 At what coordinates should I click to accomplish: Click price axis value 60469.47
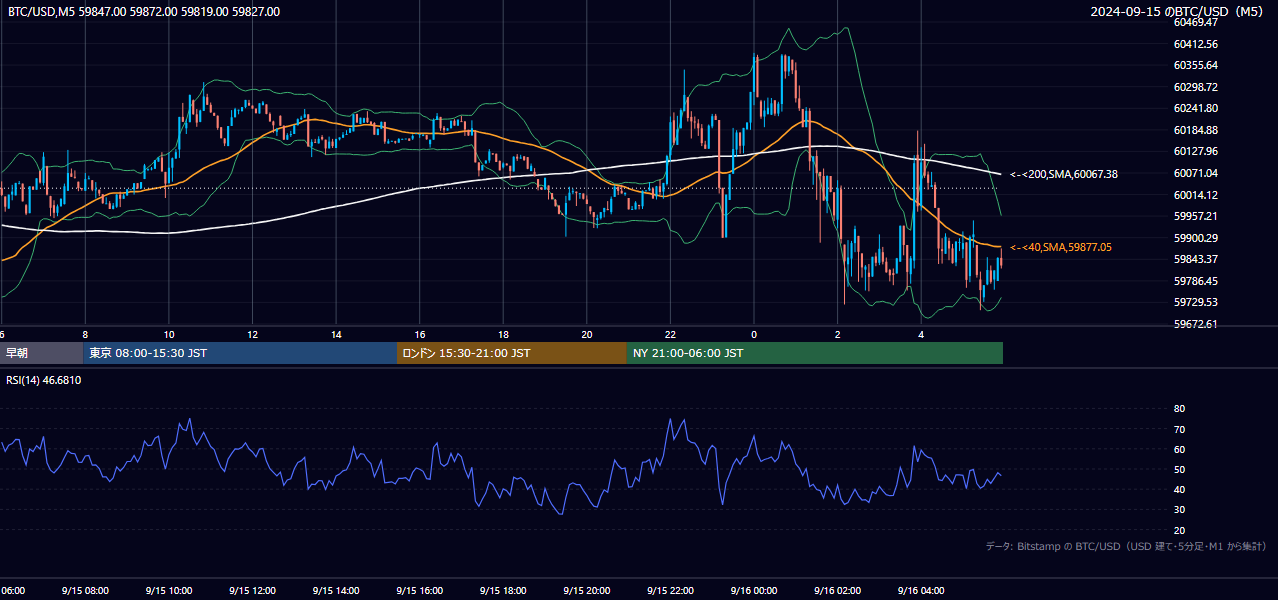click(x=1196, y=22)
